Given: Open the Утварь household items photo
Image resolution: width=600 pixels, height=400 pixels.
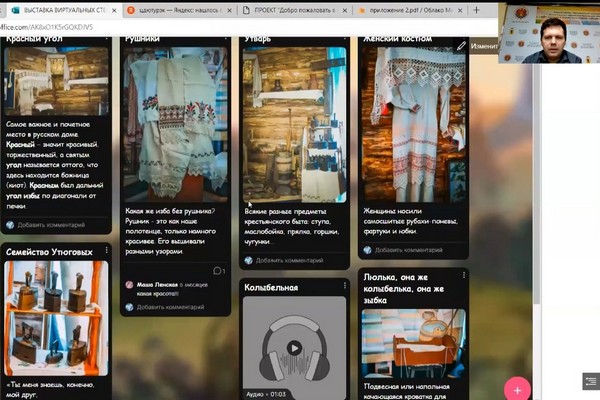Looking at the screenshot, I should [x=294, y=125].
